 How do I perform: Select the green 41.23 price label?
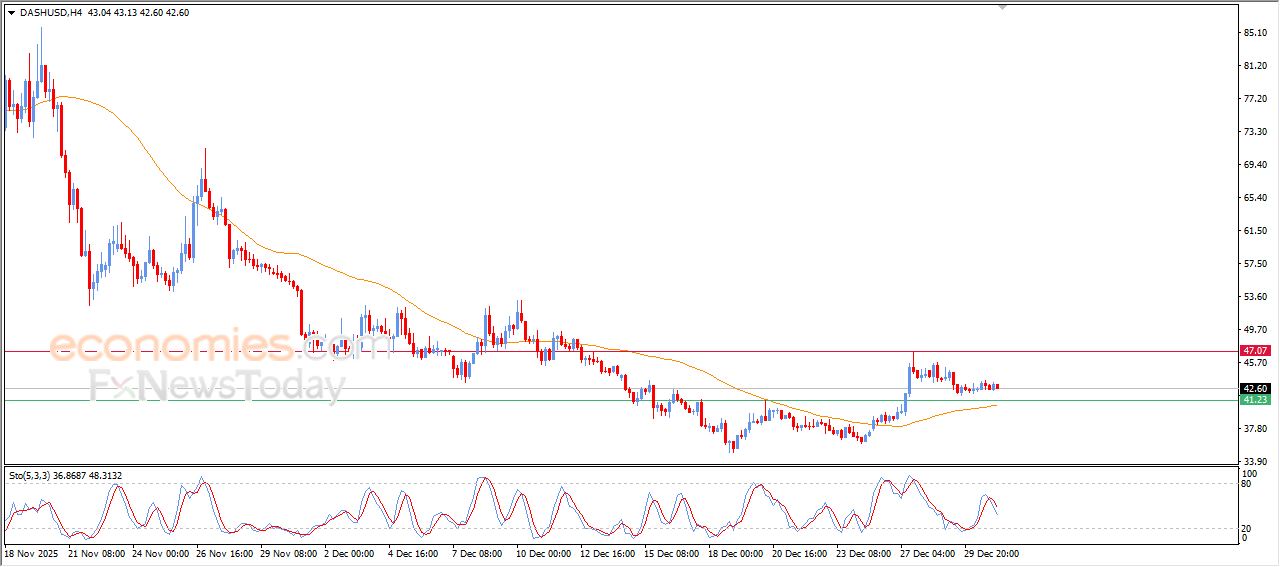pyautogui.click(x=1255, y=400)
